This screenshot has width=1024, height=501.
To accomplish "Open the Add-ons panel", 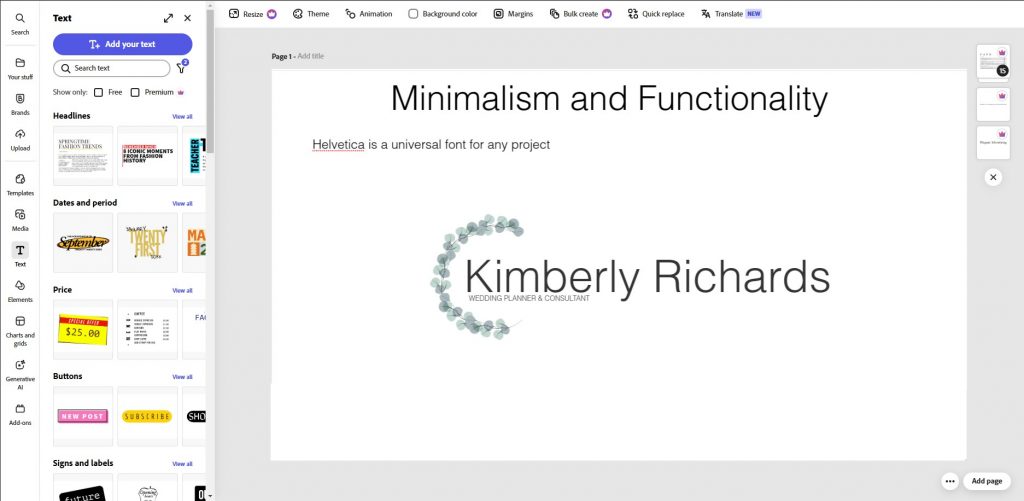I will point(20,414).
